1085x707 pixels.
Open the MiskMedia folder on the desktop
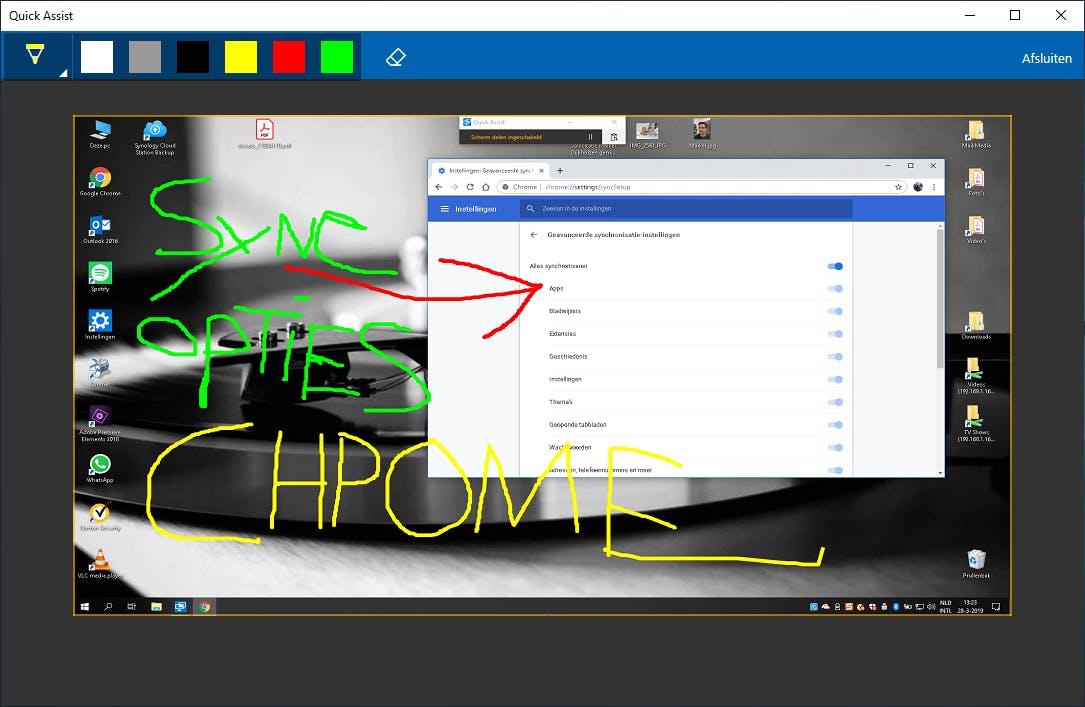[x=976, y=134]
